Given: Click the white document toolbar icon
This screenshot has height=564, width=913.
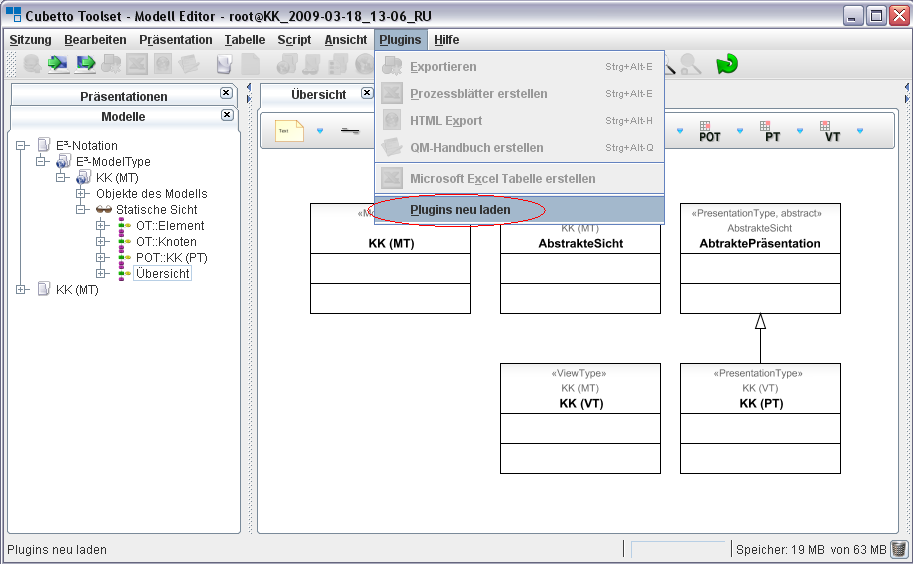Looking at the screenshot, I should pyautogui.click(x=224, y=63).
